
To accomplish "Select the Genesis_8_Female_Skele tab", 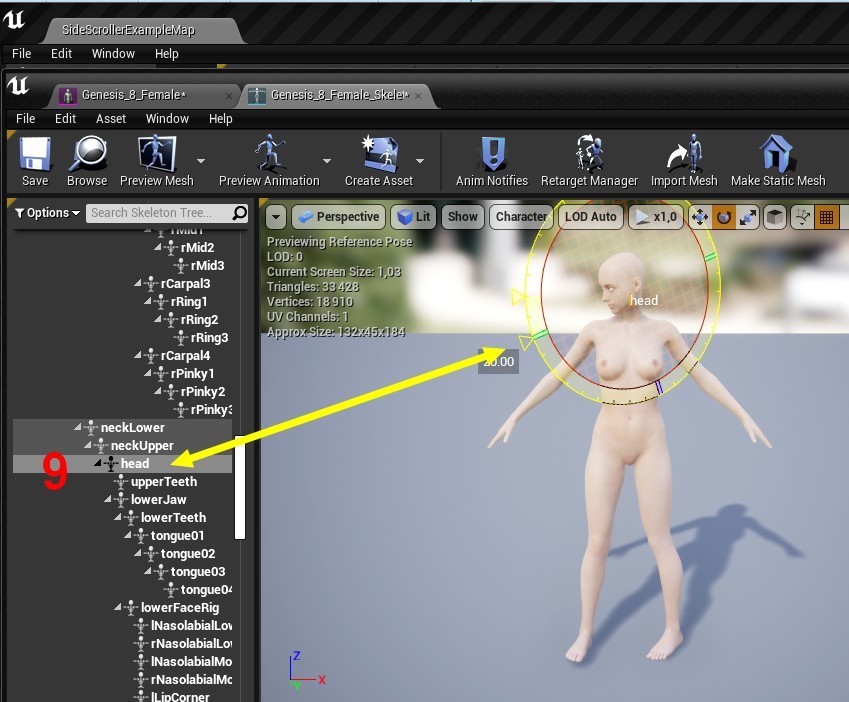I will point(339,95).
